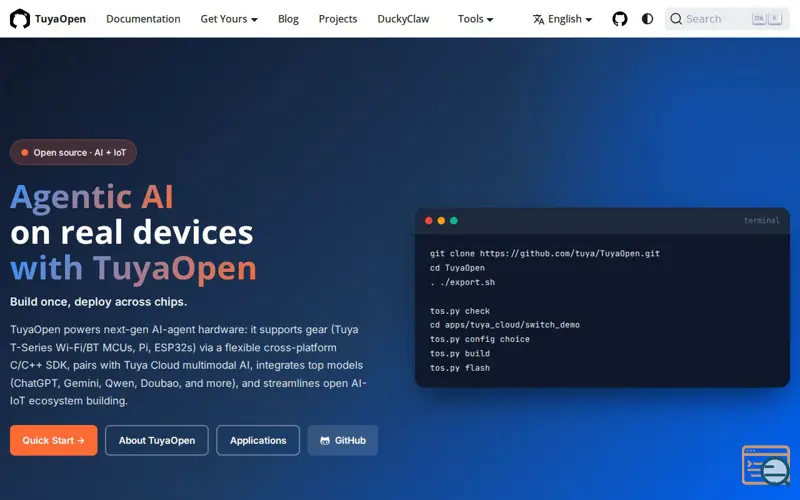Toggle dark/light mode contrast icon
This screenshot has width=800, height=500.
[x=647, y=19]
